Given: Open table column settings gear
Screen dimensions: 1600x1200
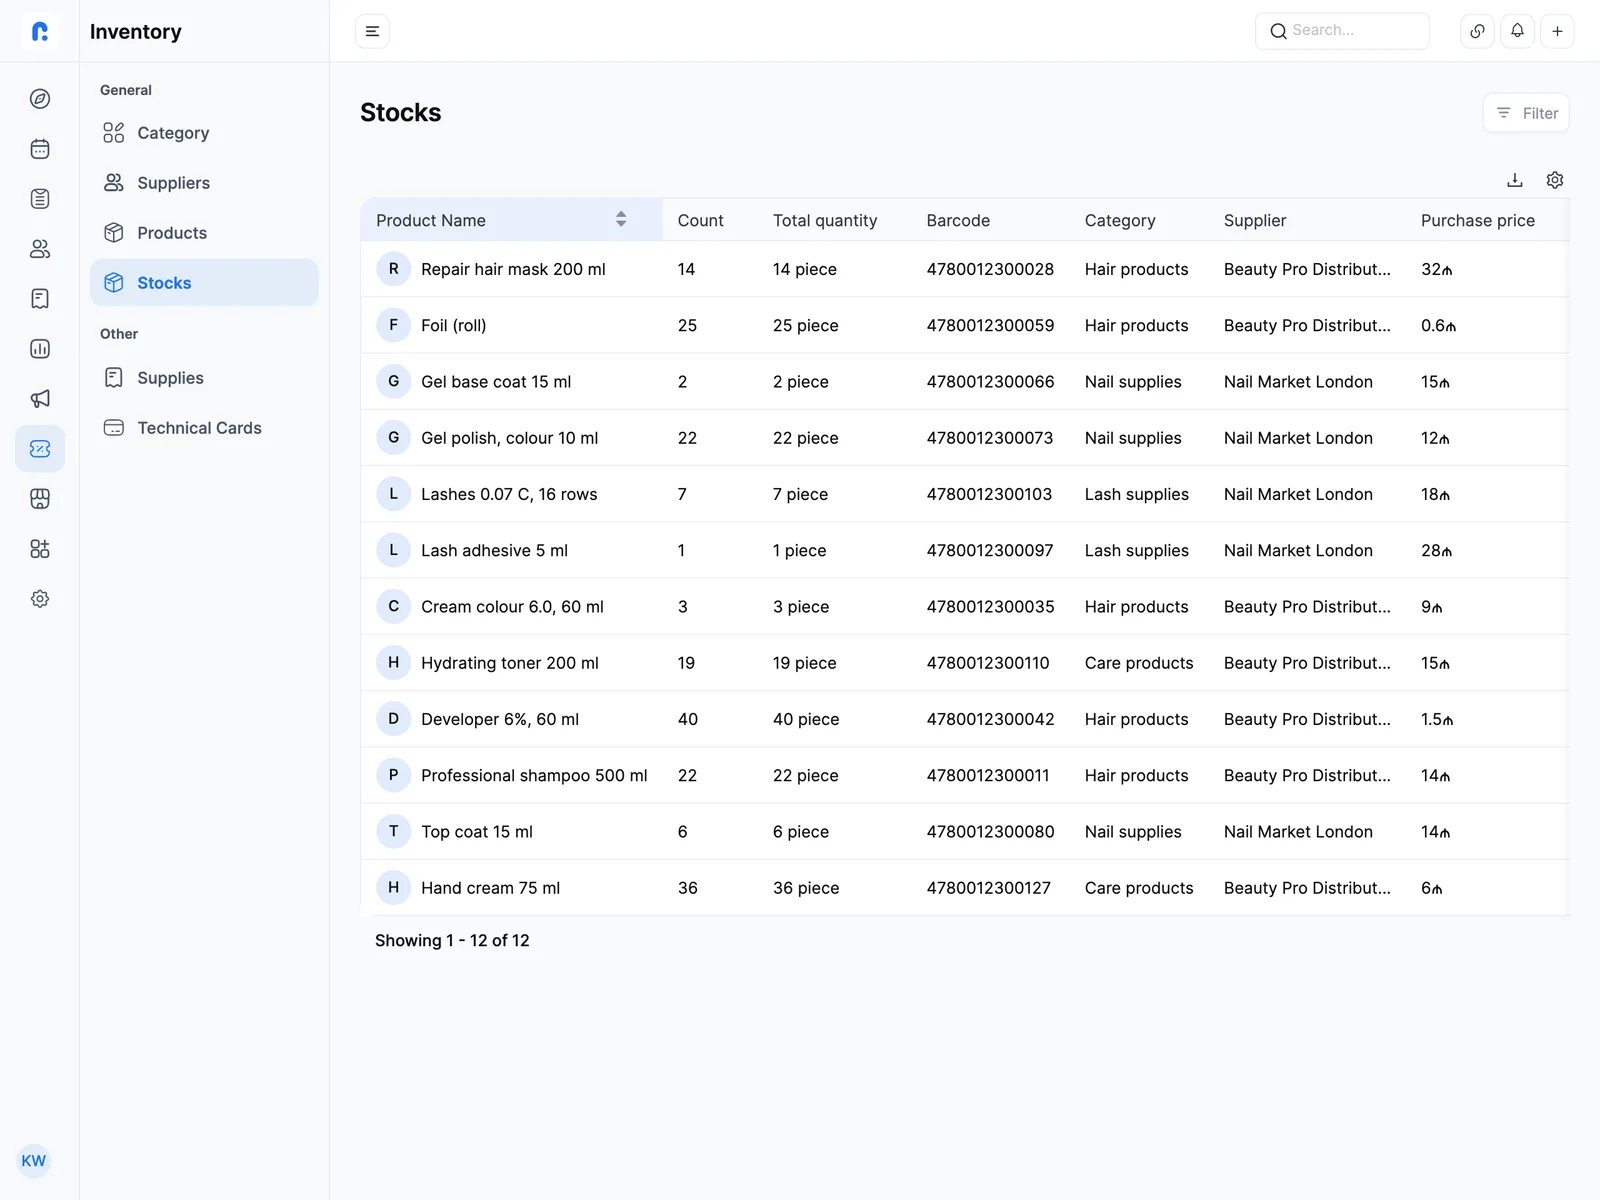Looking at the screenshot, I should [x=1555, y=180].
